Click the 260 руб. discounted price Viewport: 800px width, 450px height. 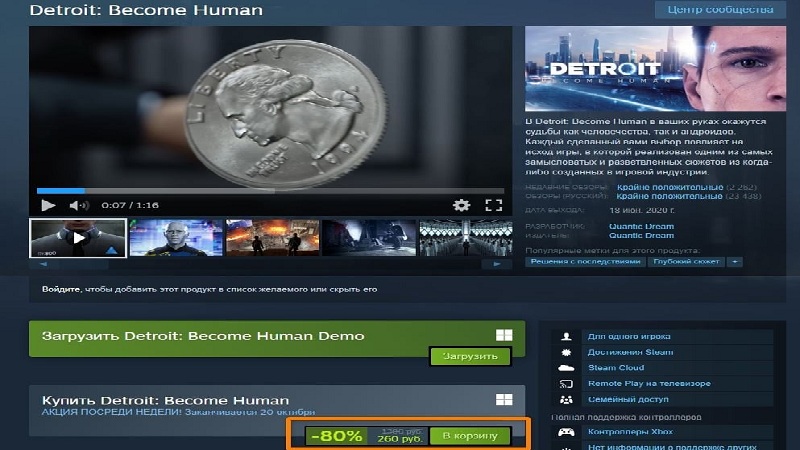click(x=399, y=439)
